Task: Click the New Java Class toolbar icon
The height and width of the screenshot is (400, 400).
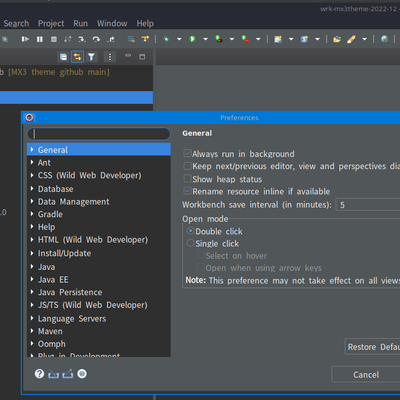Action: click(304, 39)
